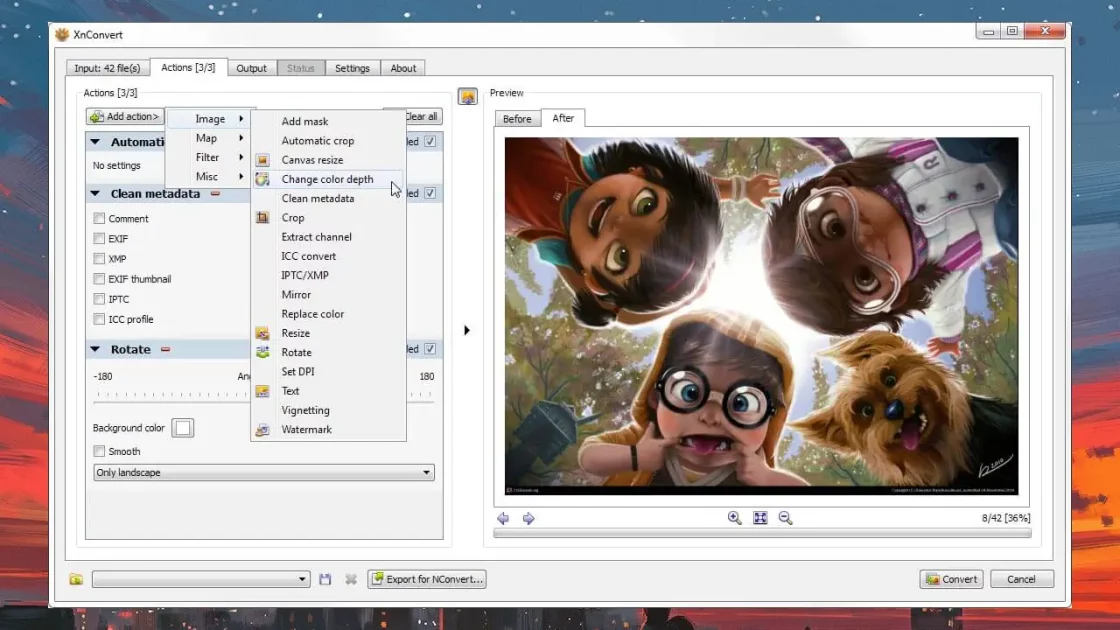
Task: Switch to the Output tab
Action: tap(251, 68)
